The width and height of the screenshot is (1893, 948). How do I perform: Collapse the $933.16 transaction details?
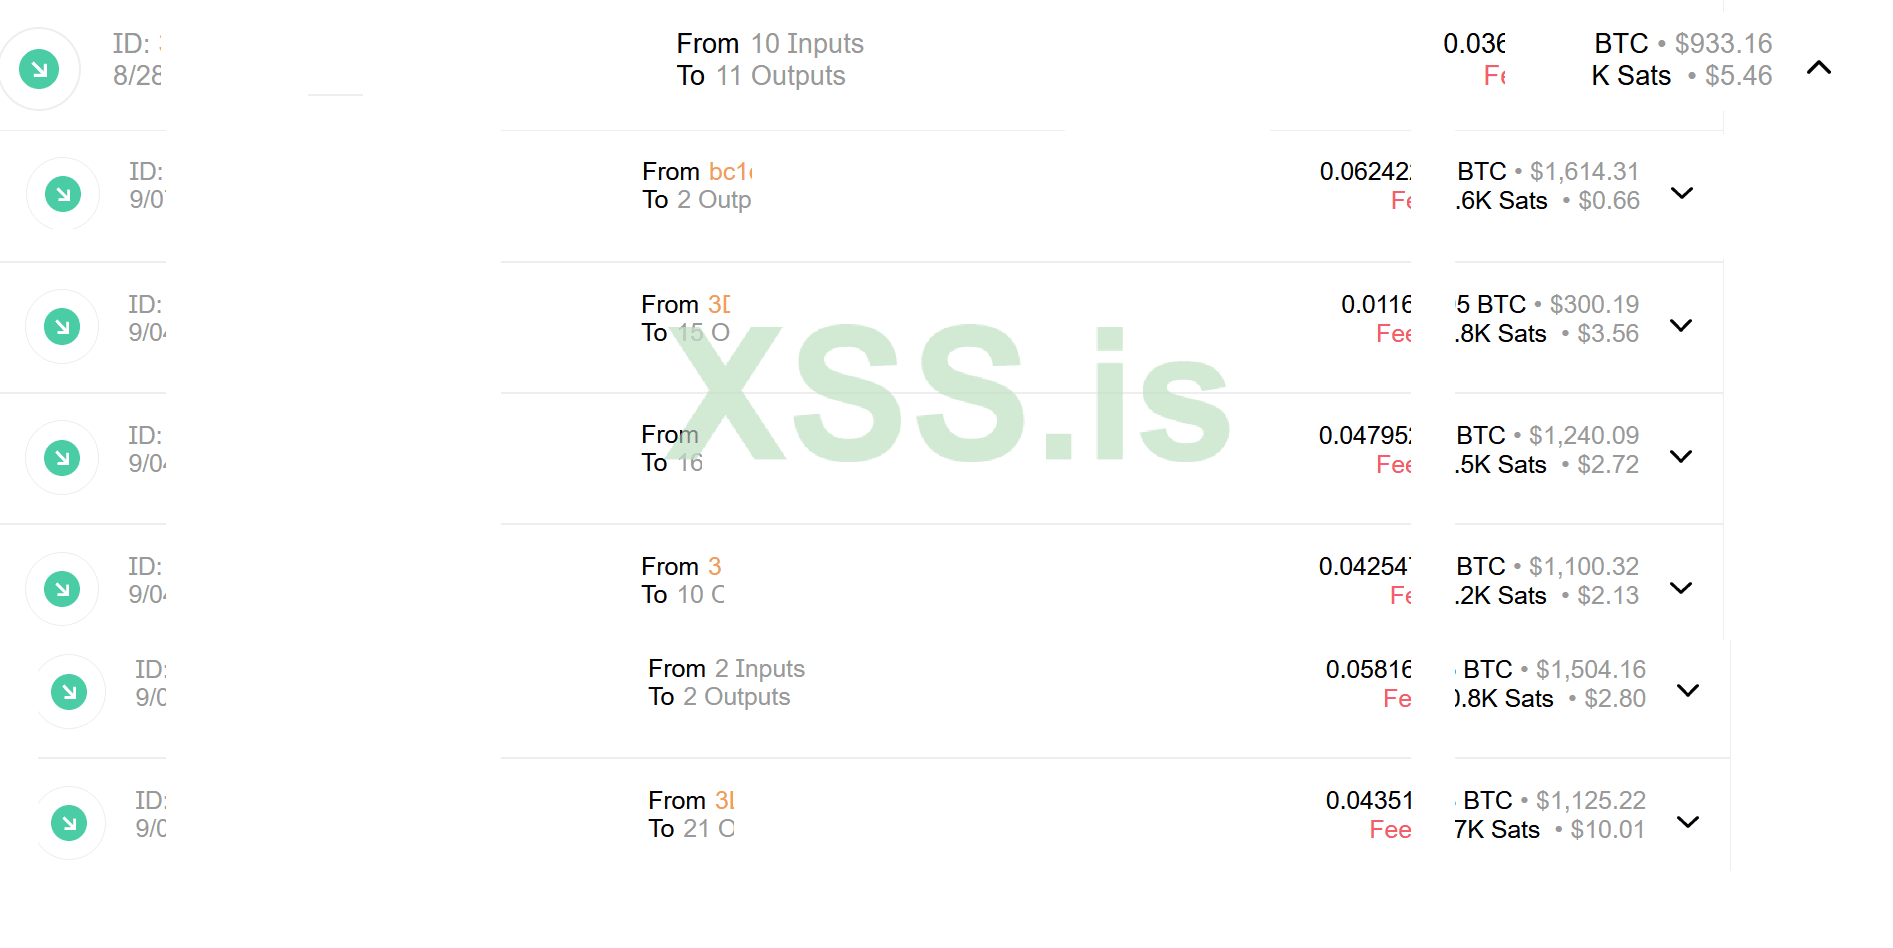pyautogui.click(x=1819, y=68)
